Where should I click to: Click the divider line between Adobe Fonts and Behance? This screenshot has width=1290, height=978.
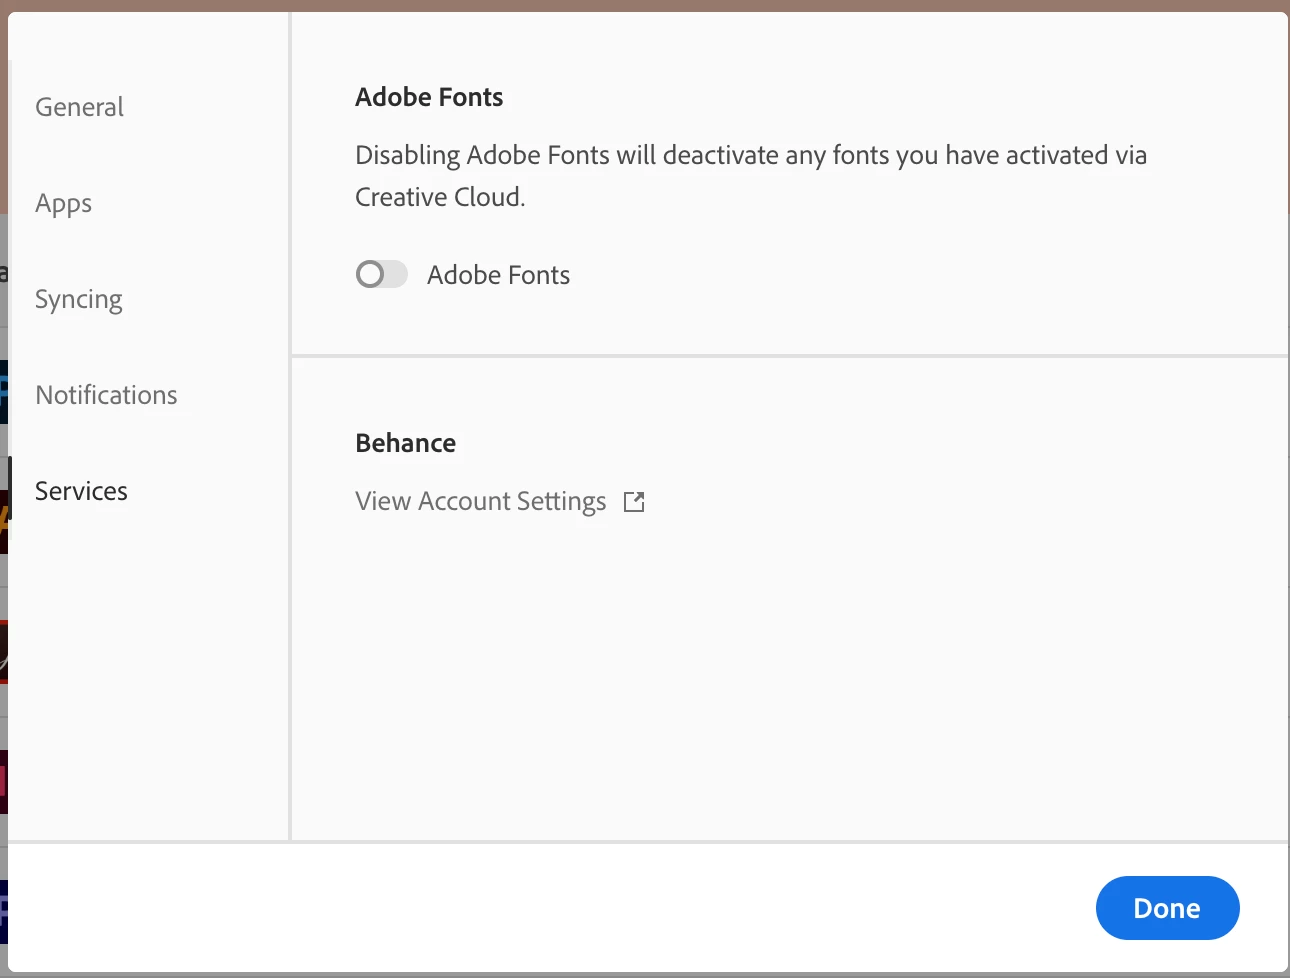(788, 355)
